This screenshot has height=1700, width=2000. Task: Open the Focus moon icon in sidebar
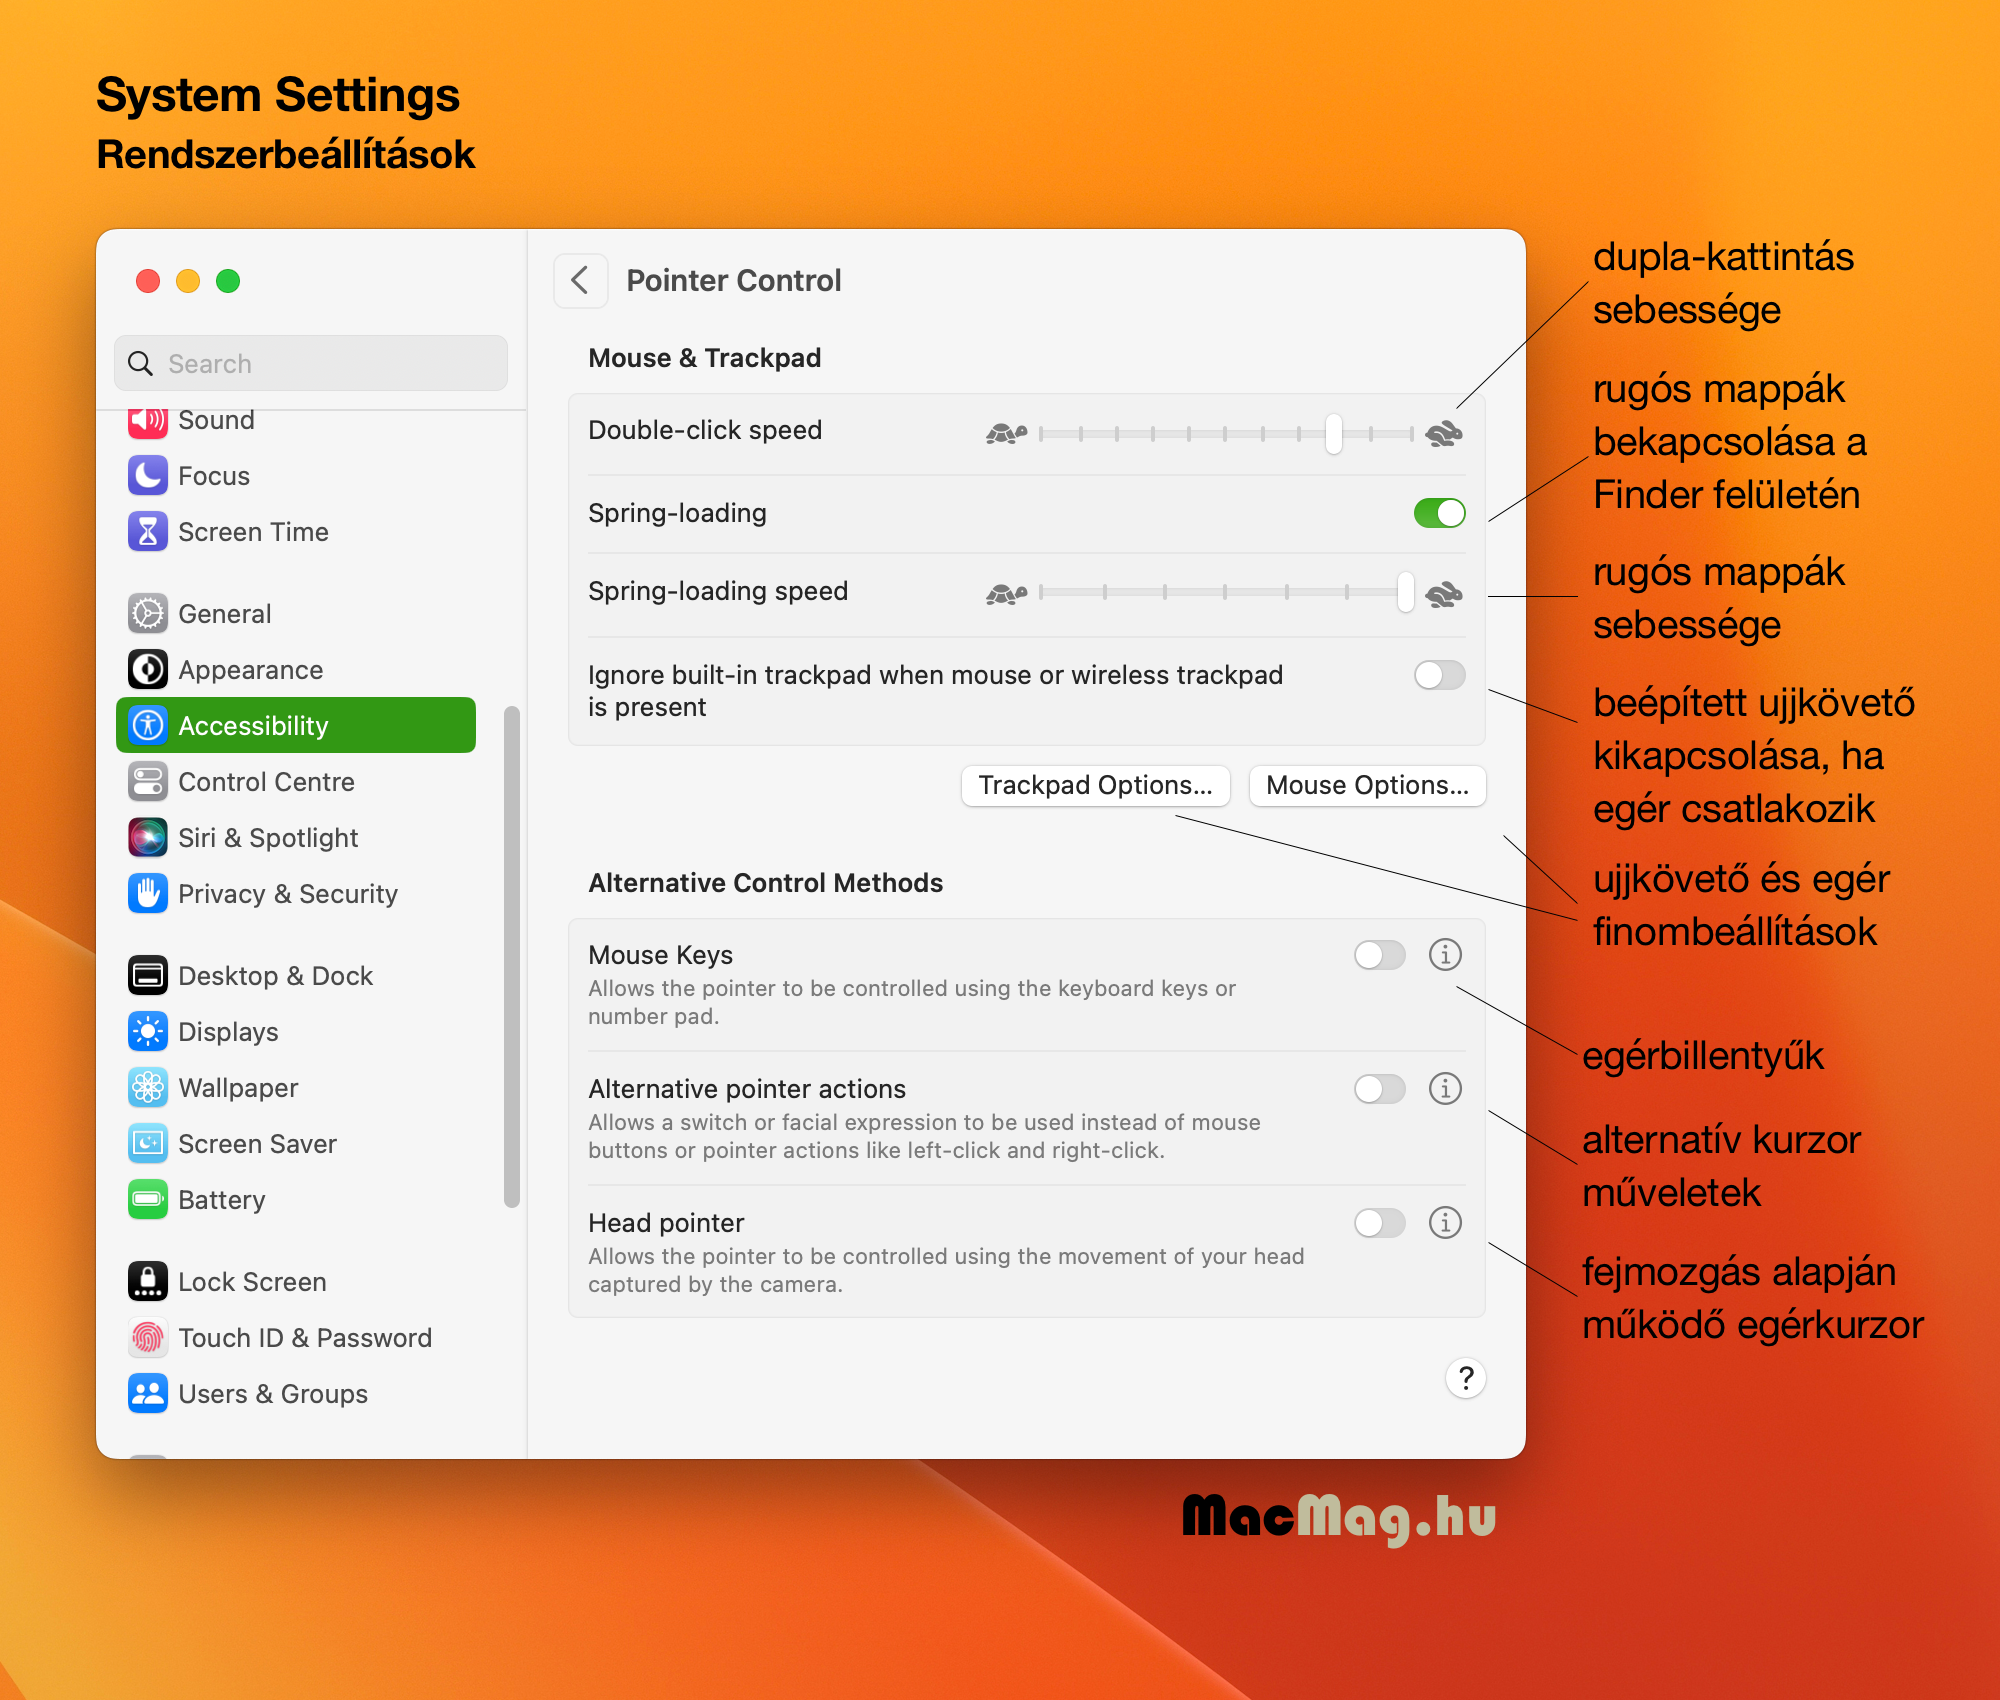[x=148, y=476]
